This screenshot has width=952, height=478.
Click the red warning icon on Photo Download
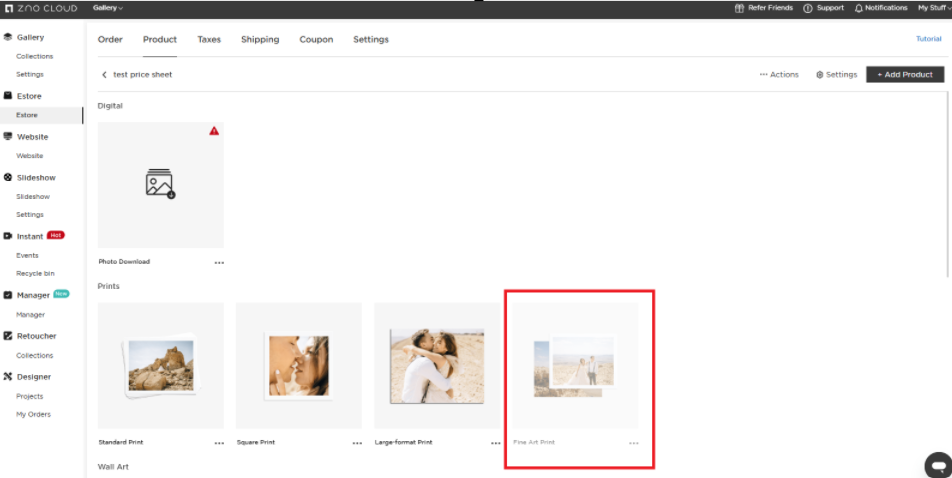(x=214, y=131)
